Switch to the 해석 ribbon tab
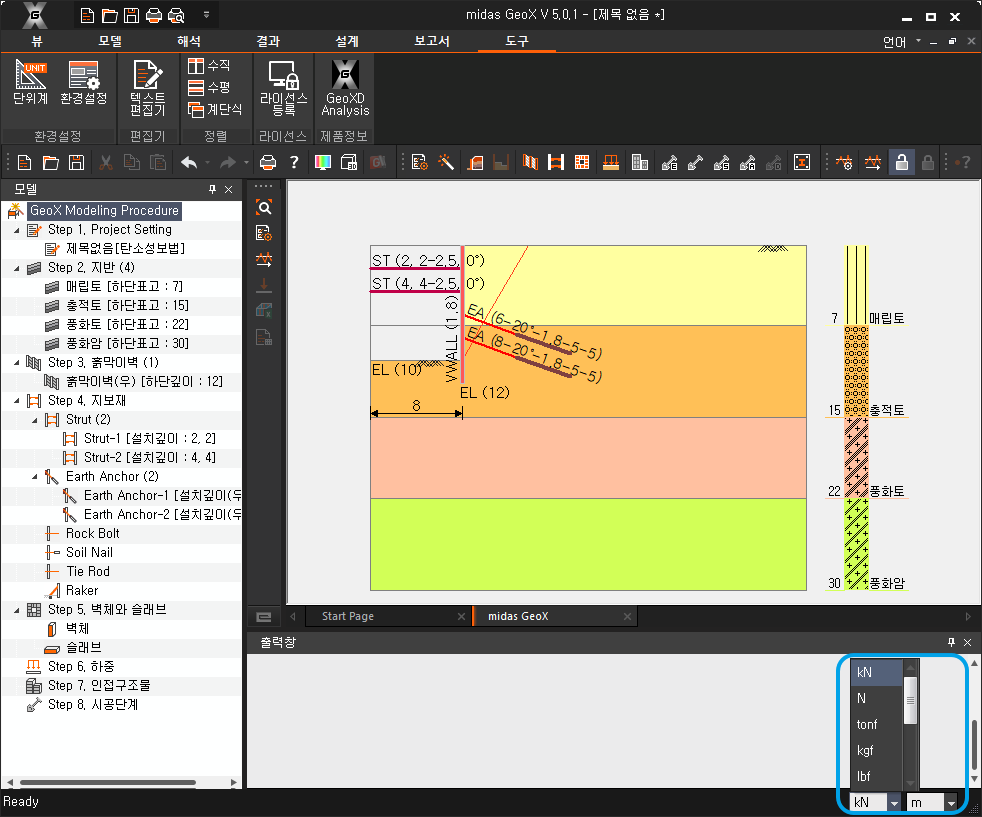Image resolution: width=982 pixels, height=817 pixels. pos(188,41)
